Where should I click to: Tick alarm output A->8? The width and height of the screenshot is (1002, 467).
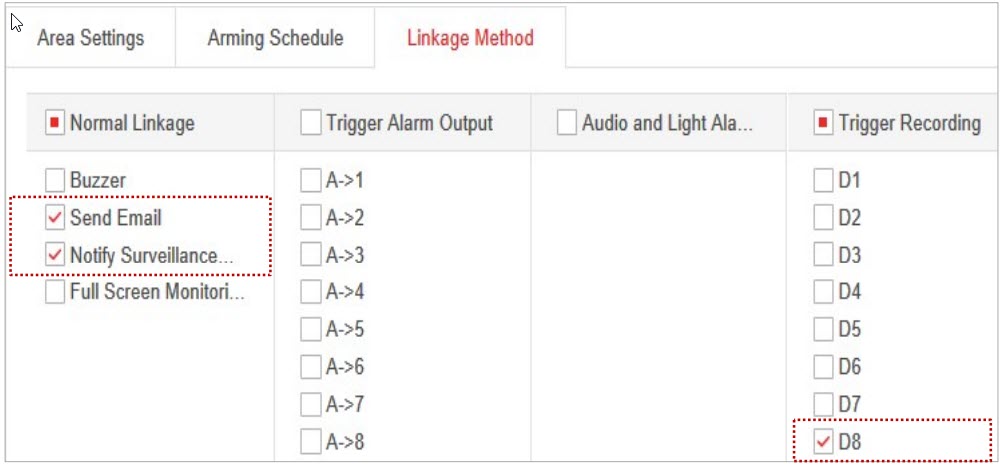pos(311,441)
